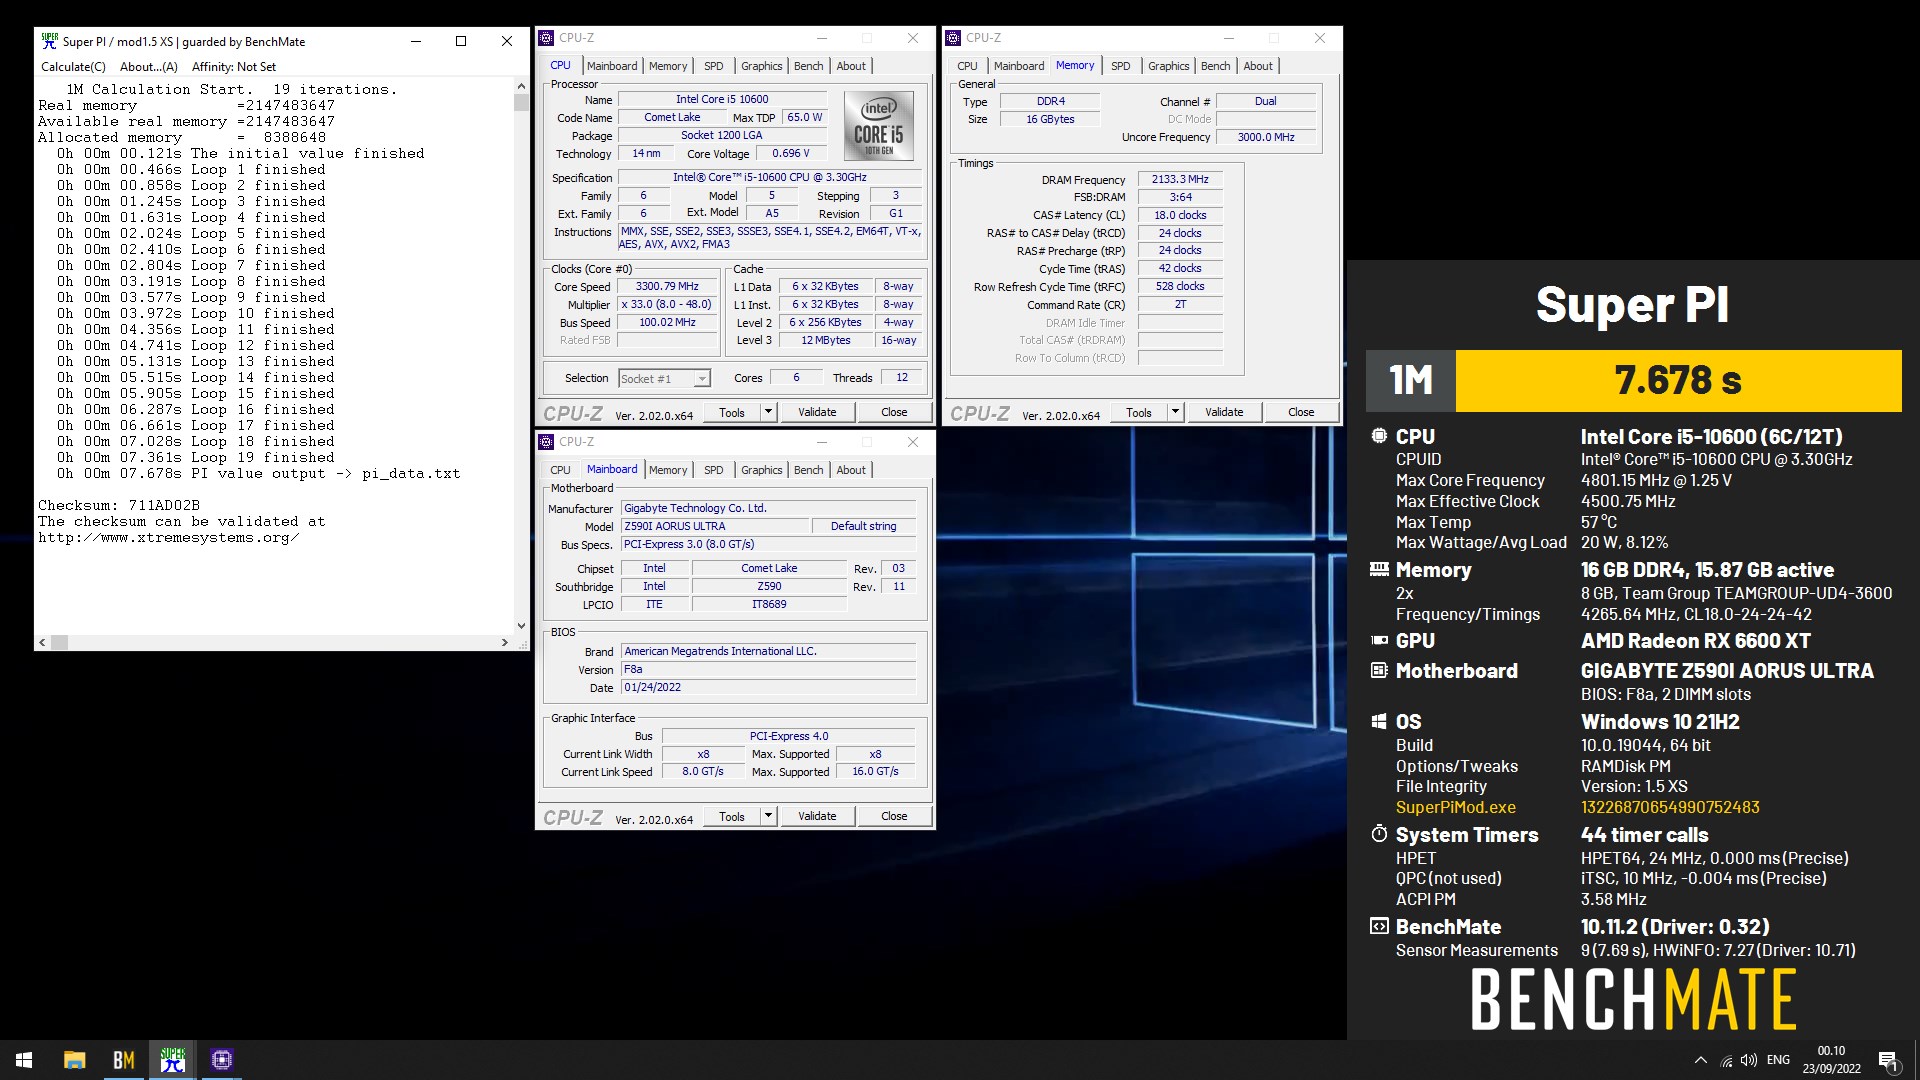1920x1080 pixels.
Task: Open the Windows Start menu
Action: [24, 1060]
